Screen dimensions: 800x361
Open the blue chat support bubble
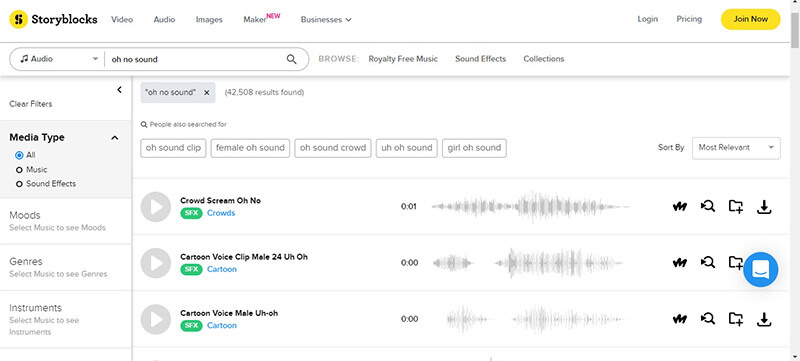coord(761,269)
